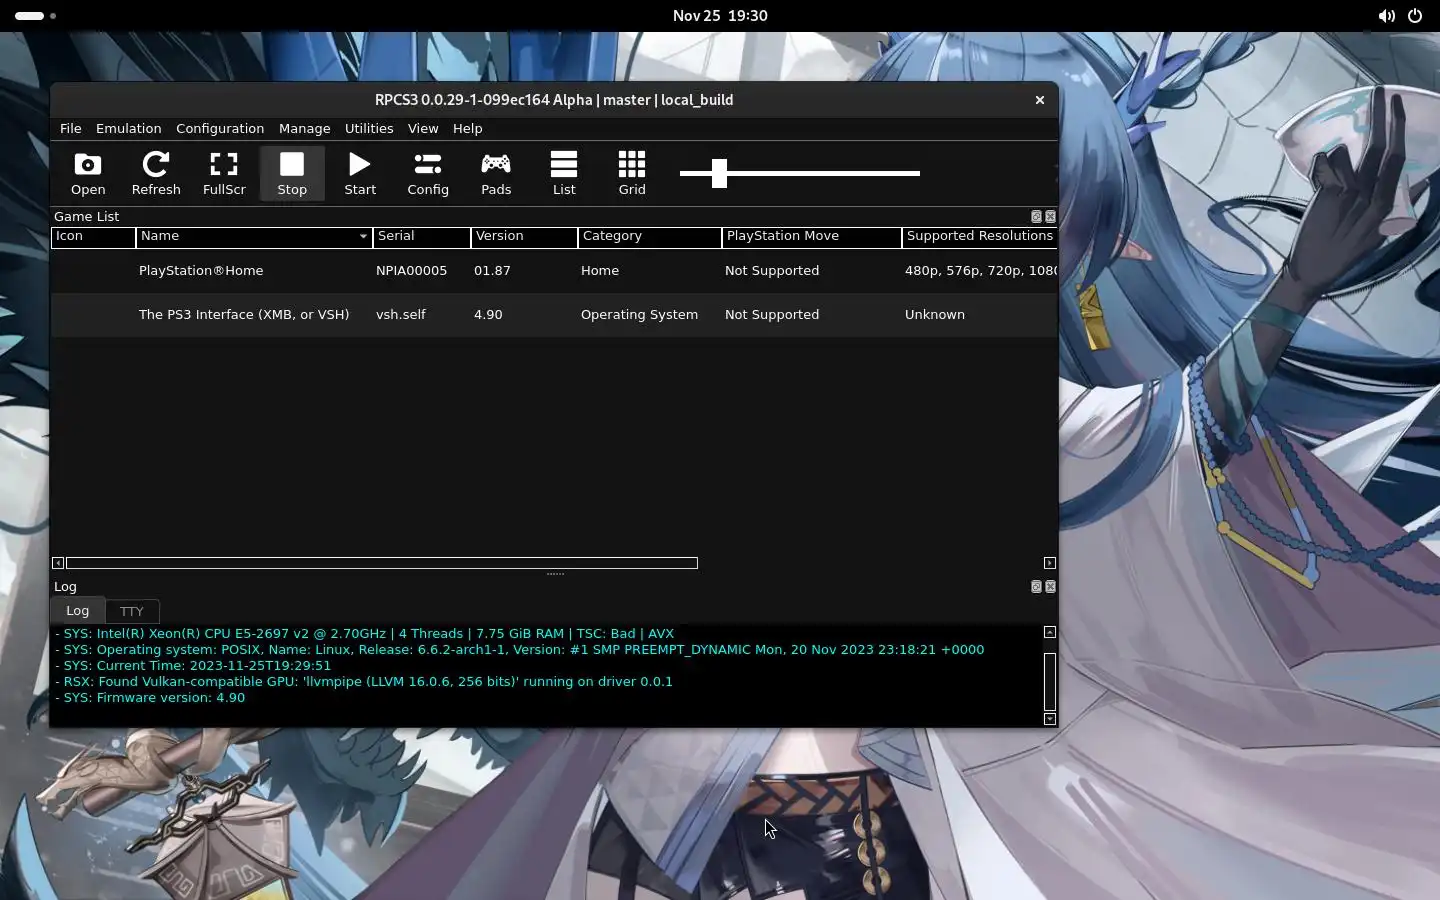Open the Utilities menu
The width and height of the screenshot is (1440, 900).
coord(369,128)
